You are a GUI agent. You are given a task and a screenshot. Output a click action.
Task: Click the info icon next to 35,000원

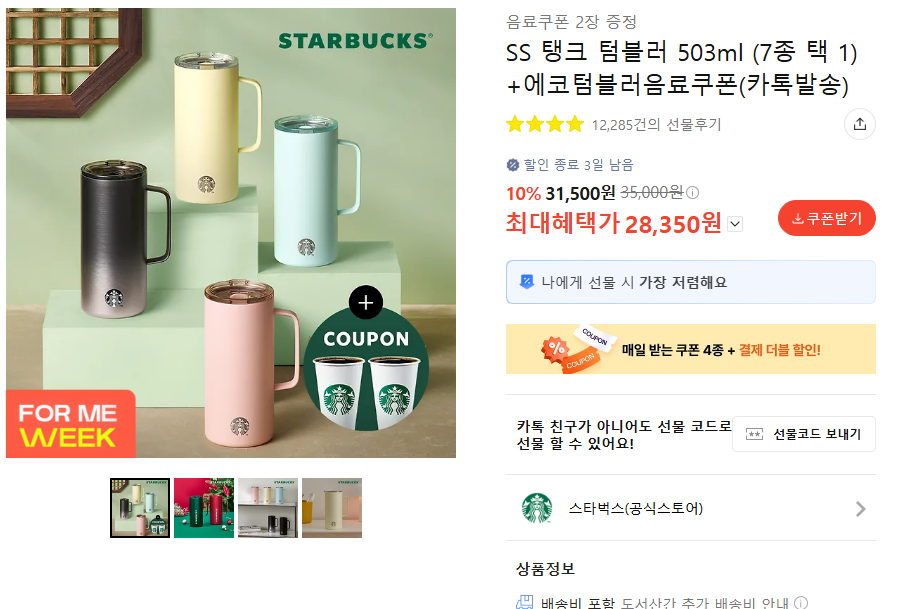coord(693,193)
